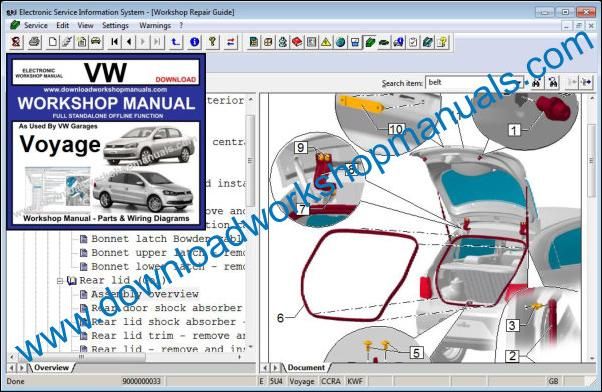602x392 pixels.
Task: Click the left tab-scroll arrow beside Overview
Action: [x=12, y=367]
